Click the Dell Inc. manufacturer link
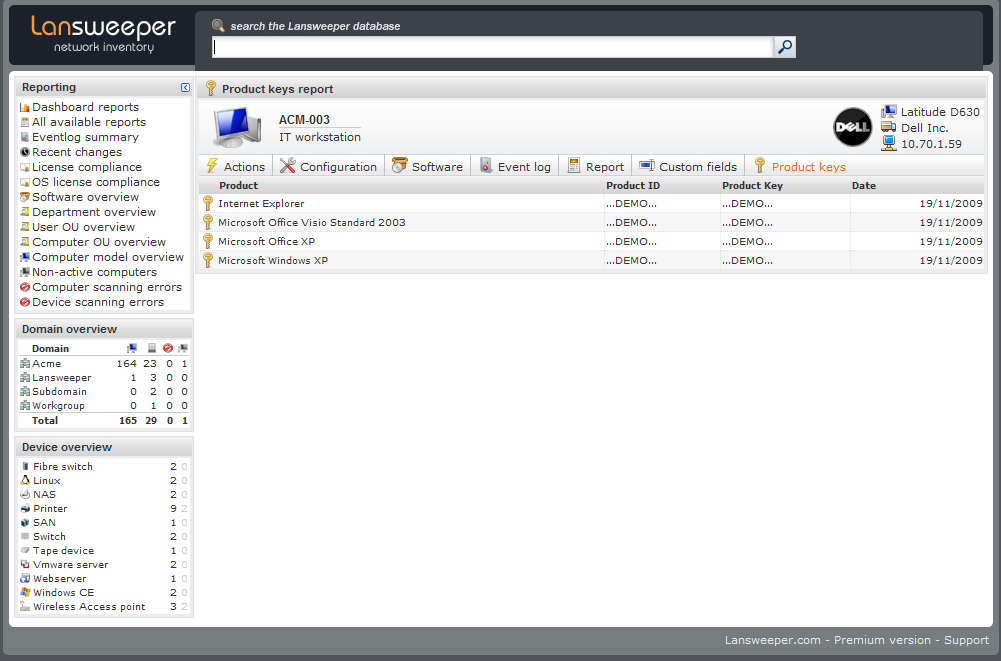The height and width of the screenshot is (661, 1001). [x=924, y=128]
